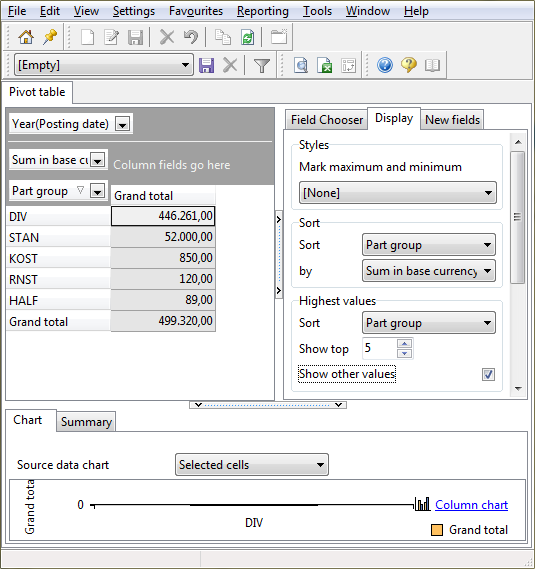Click the Display panel scroll down arrow
The image size is (535, 569).
point(518,389)
